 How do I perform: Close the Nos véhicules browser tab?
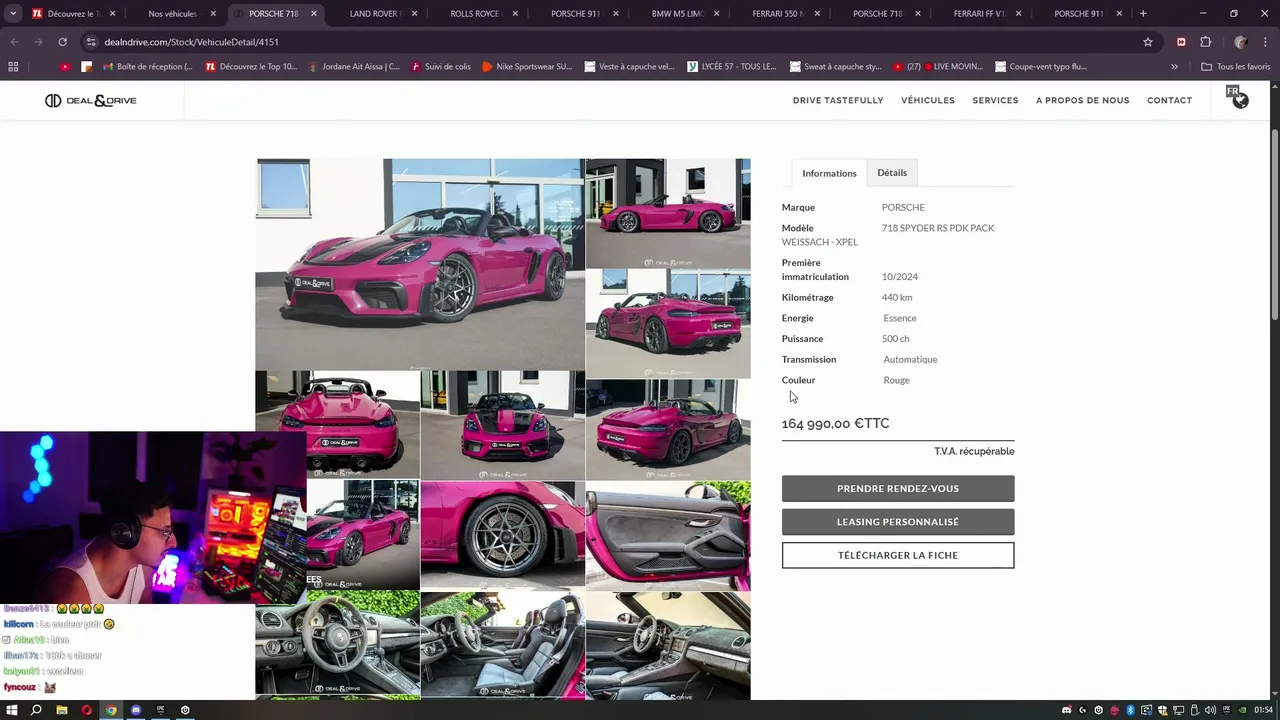click(x=213, y=14)
